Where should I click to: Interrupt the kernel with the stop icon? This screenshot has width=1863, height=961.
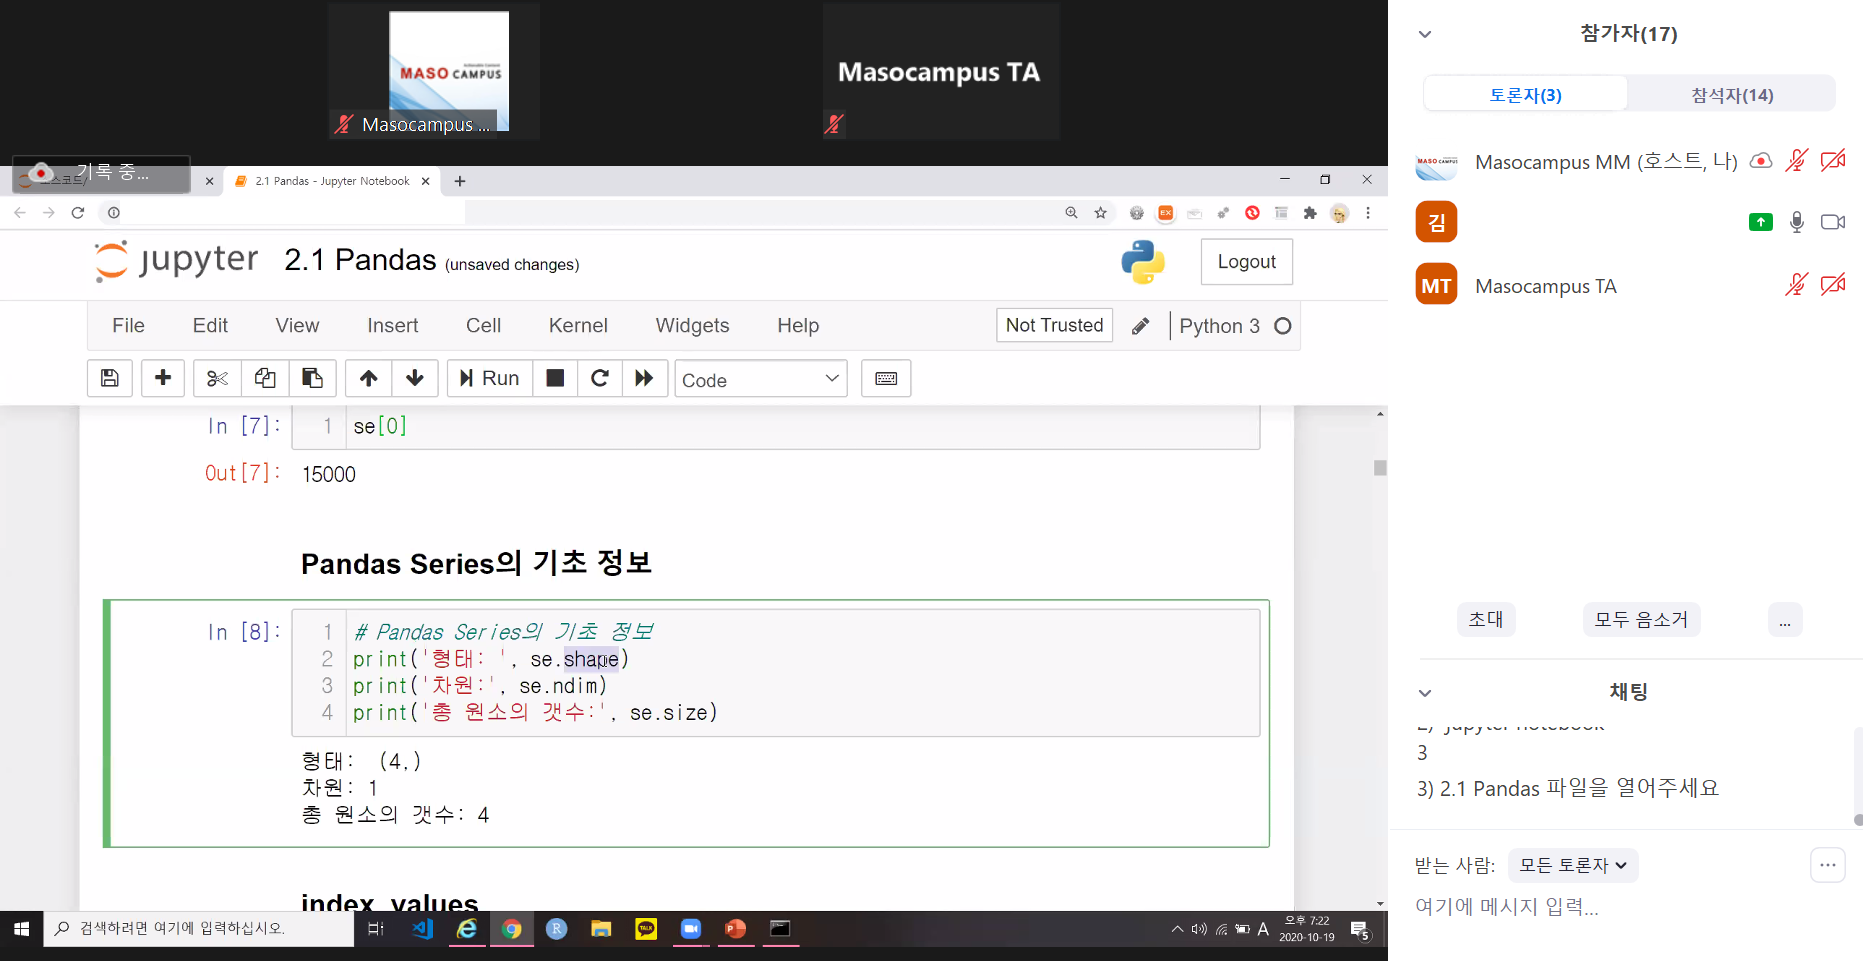[x=555, y=378]
